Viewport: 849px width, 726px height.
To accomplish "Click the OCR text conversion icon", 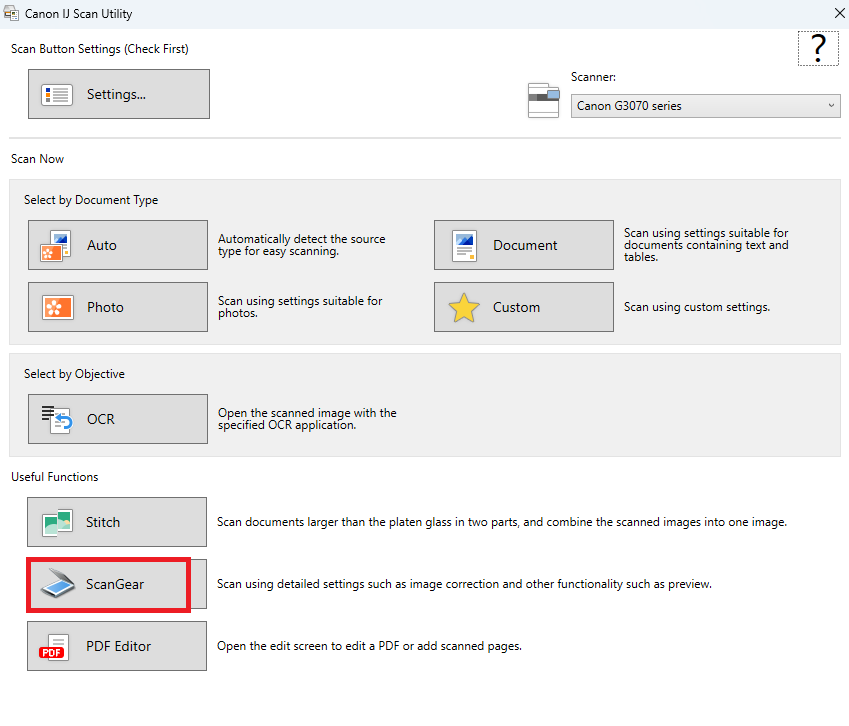I will coord(57,419).
